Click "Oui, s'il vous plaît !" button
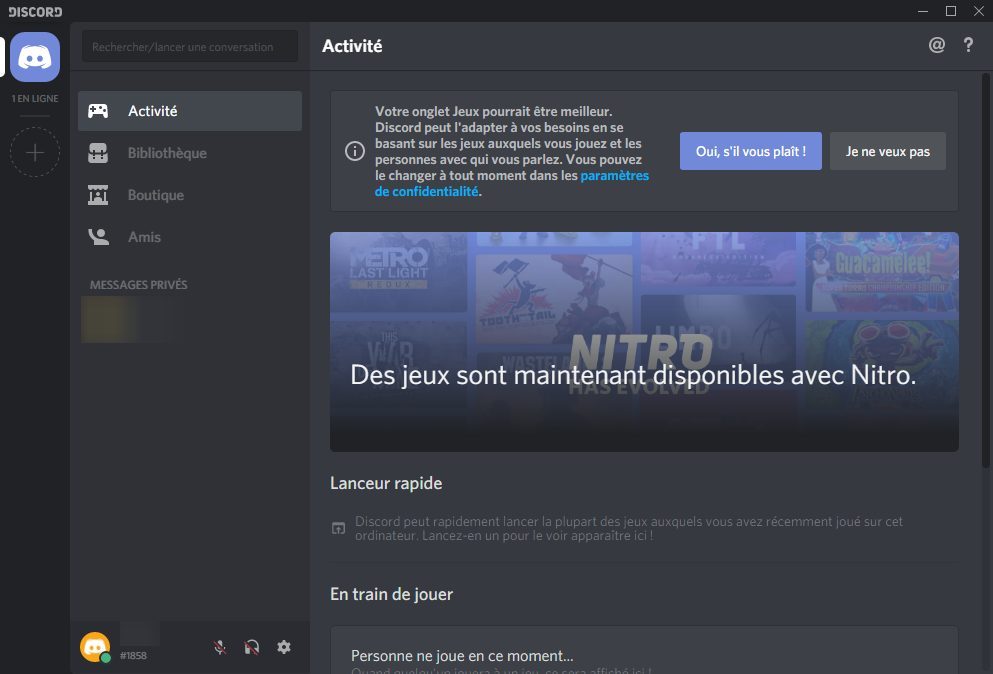 coord(750,151)
